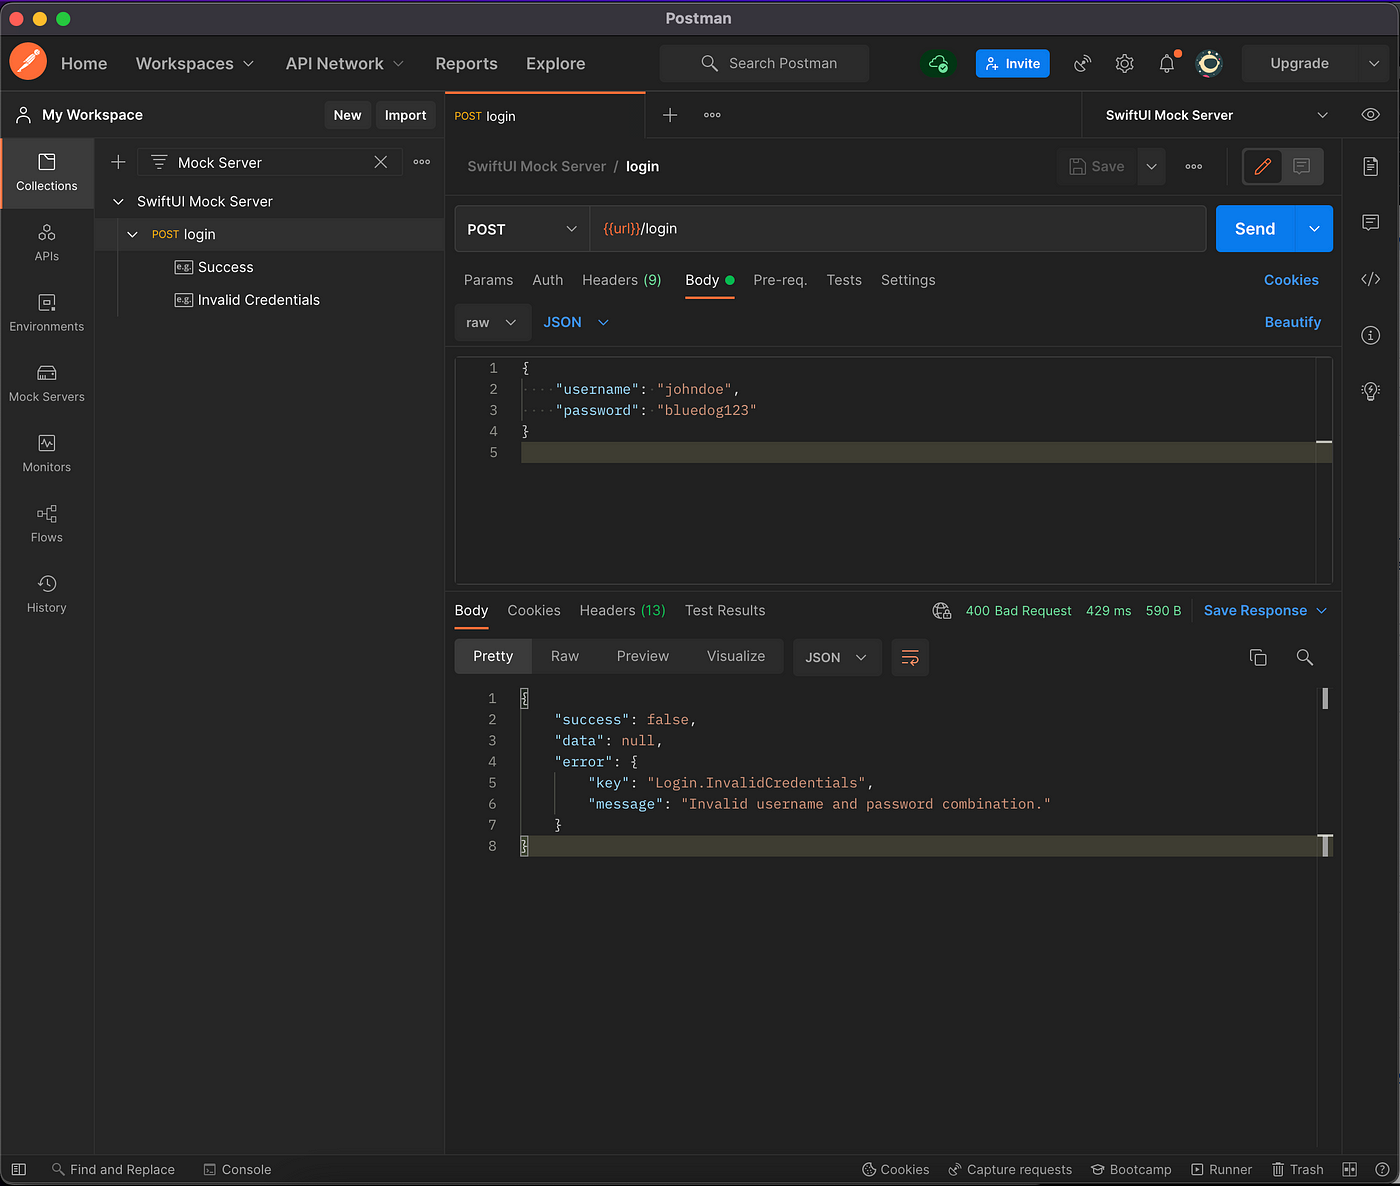Open Send options dropdown arrow
The height and width of the screenshot is (1186, 1400).
1314,229
